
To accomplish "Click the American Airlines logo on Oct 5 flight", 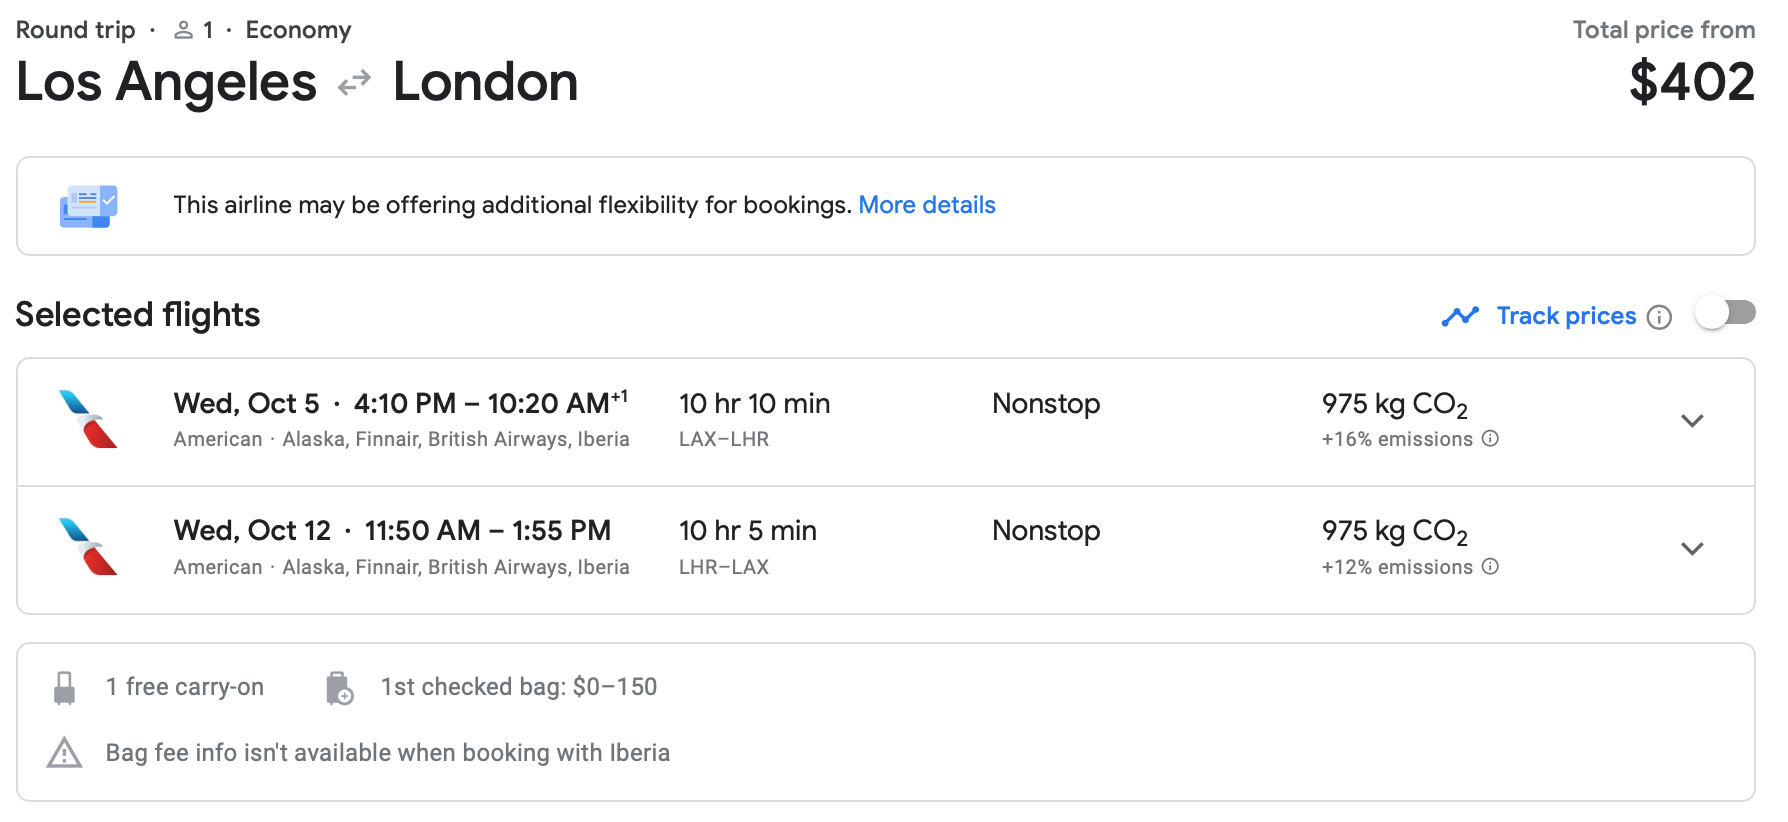I will tap(88, 419).
